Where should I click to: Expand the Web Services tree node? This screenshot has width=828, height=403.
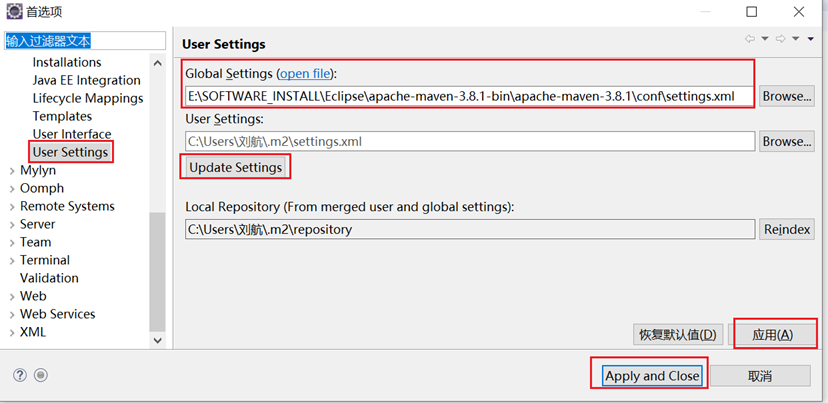coord(11,314)
